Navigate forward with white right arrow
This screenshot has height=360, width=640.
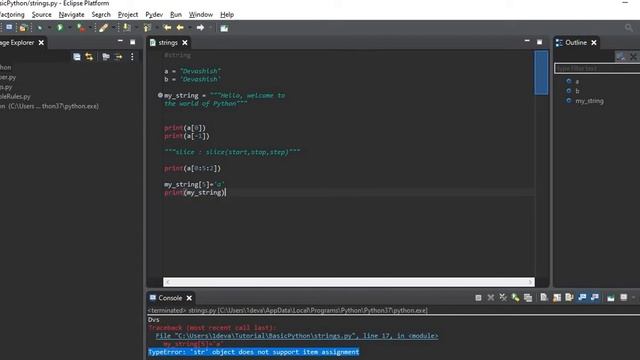(200, 28)
